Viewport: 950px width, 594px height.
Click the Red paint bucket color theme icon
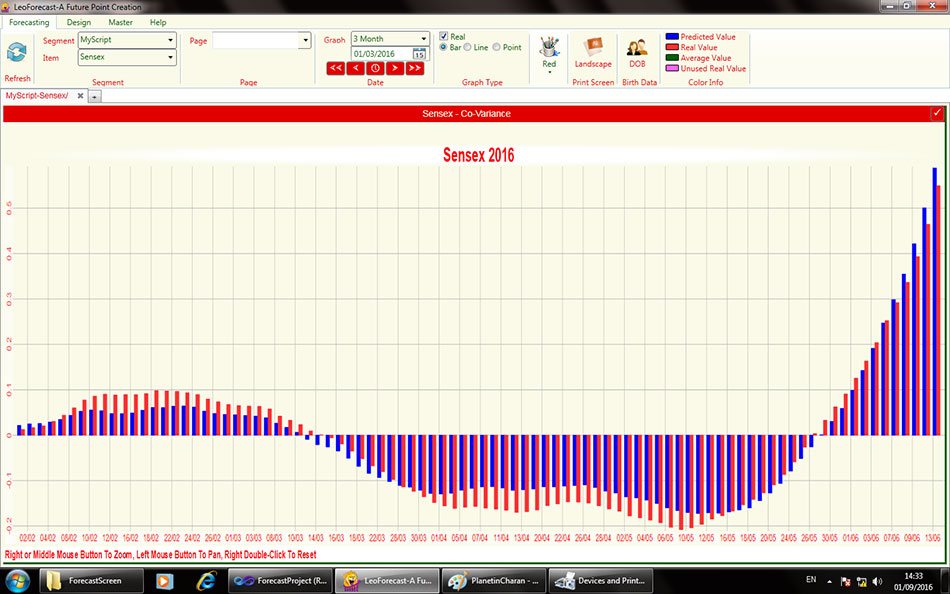click(x=549, y=47)
